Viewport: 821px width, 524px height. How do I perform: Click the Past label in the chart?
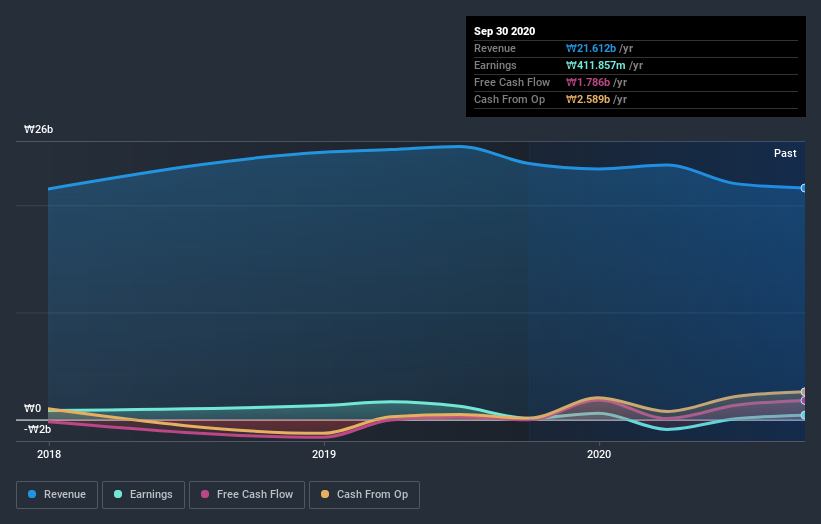point(785,153)
